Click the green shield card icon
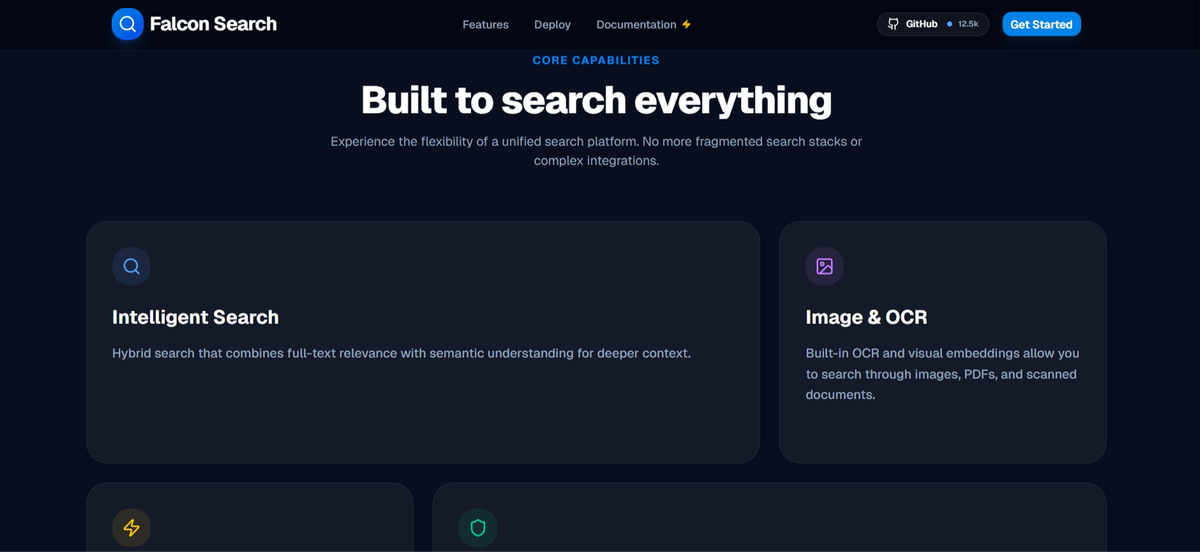Viewport: 1200px width, 552px height. pos(478,528)
